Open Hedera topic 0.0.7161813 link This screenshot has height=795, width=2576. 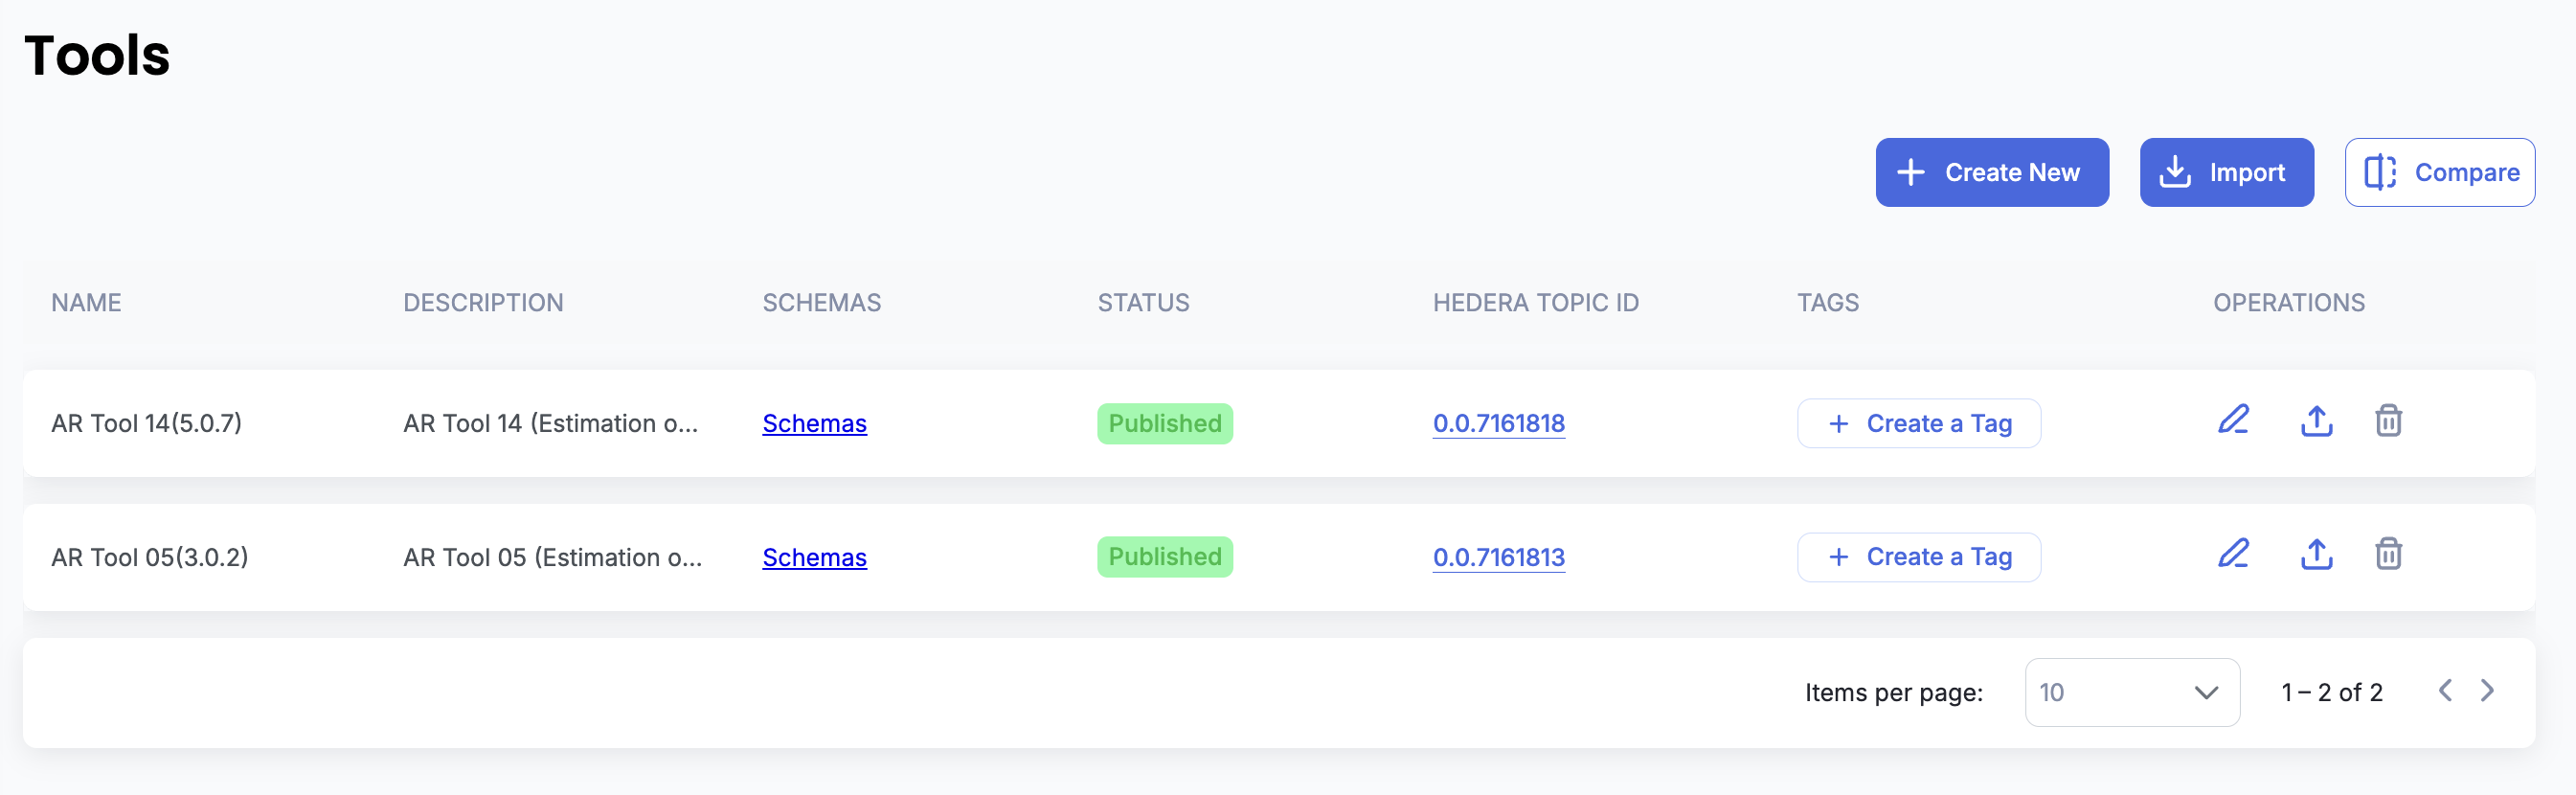tap(1498, 558)
